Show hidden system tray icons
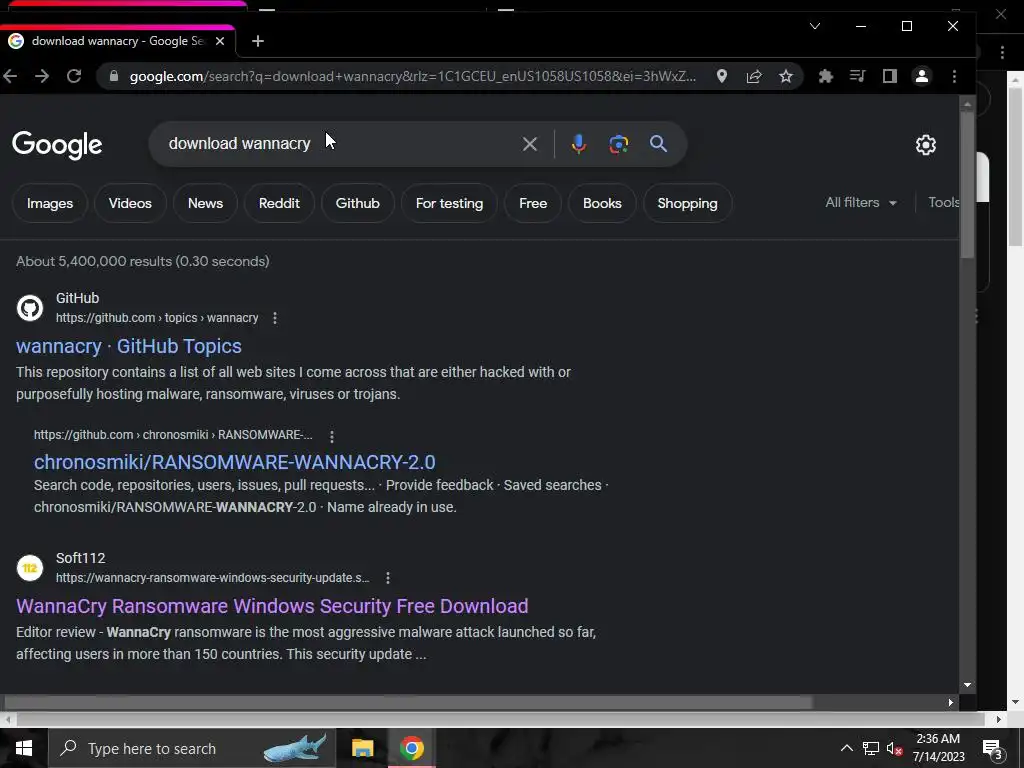Image resolution: width=1024 pixels, height=768 pixels. pyautogui.click(x=846, y=748)
